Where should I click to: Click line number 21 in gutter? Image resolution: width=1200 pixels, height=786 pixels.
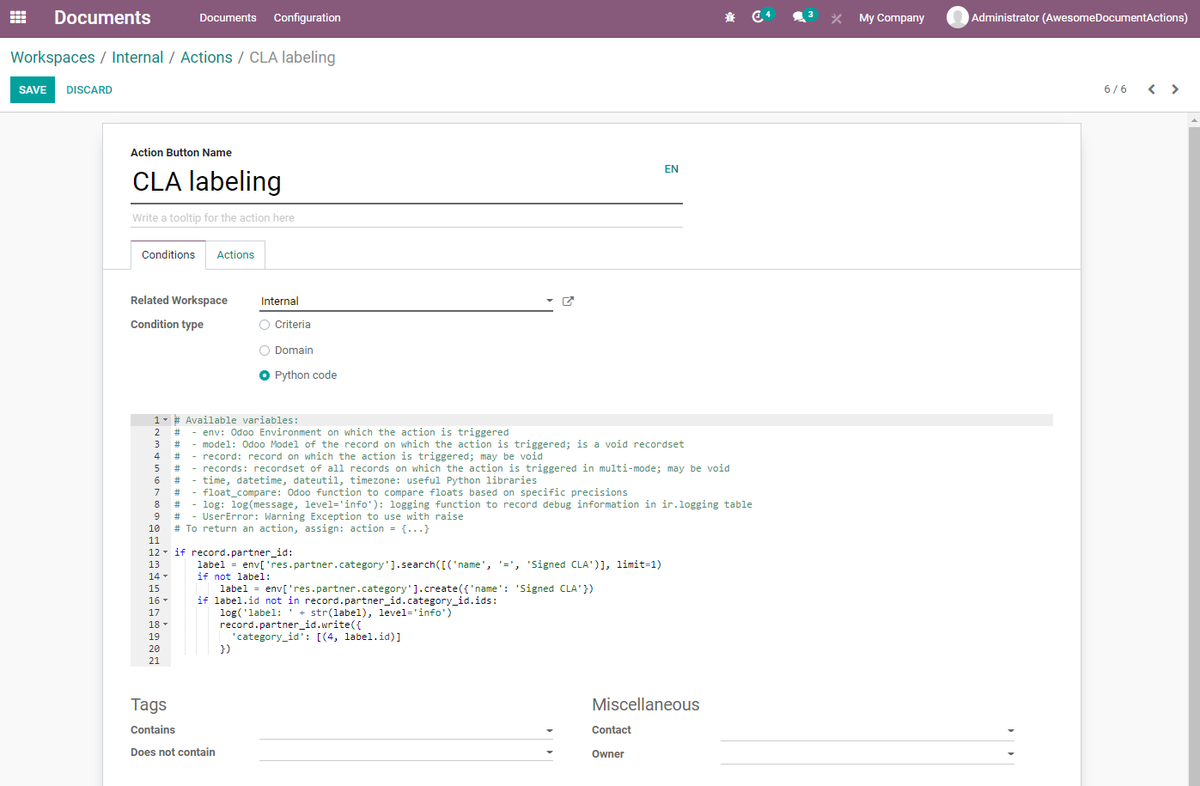[x=153, y=660]
